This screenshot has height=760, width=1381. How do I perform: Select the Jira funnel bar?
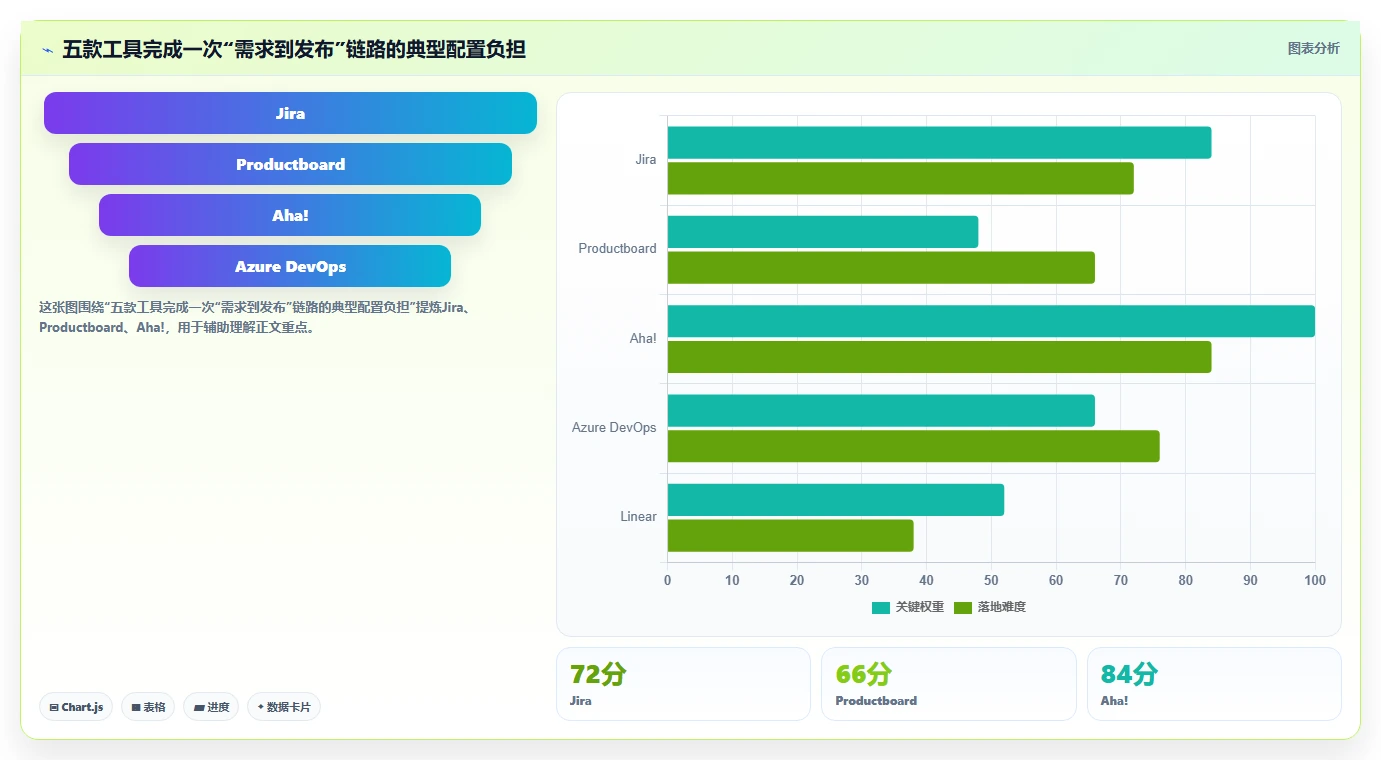[290, 113]
